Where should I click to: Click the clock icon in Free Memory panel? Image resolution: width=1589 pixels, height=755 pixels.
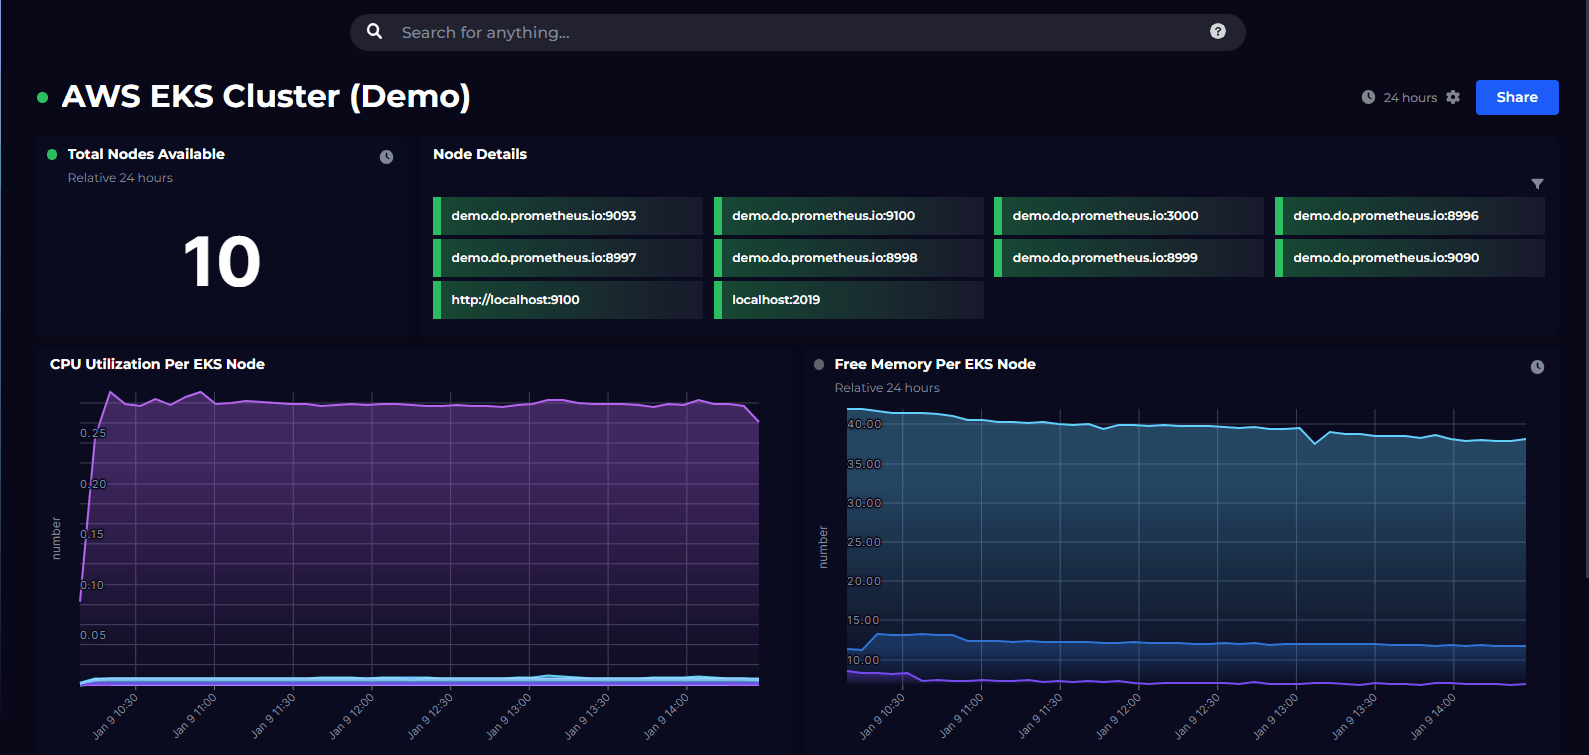point(1537,367)
